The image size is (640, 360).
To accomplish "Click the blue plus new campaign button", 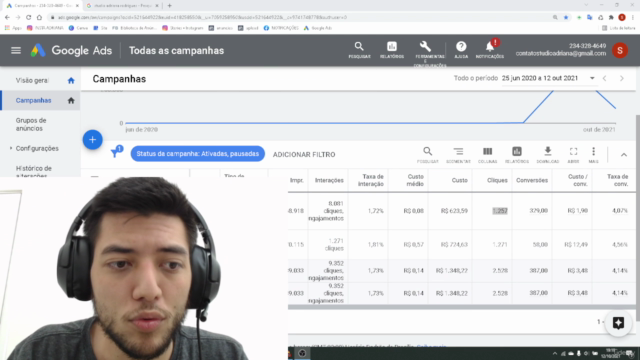I will click(93, 140).
